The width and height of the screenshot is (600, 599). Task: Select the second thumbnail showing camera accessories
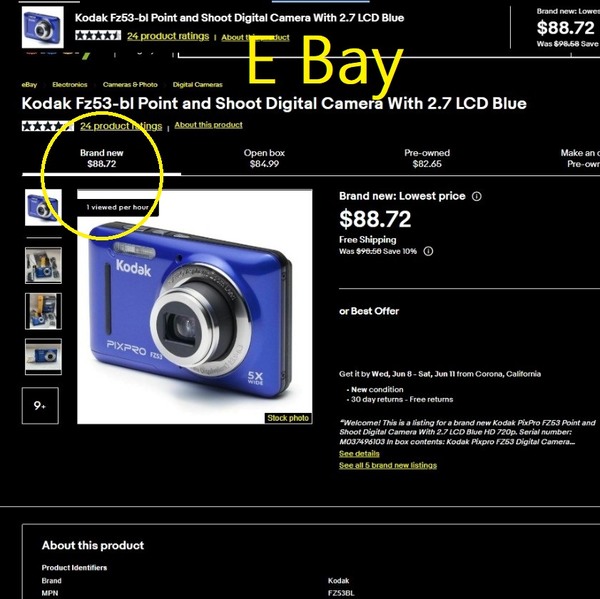[43, 265]
